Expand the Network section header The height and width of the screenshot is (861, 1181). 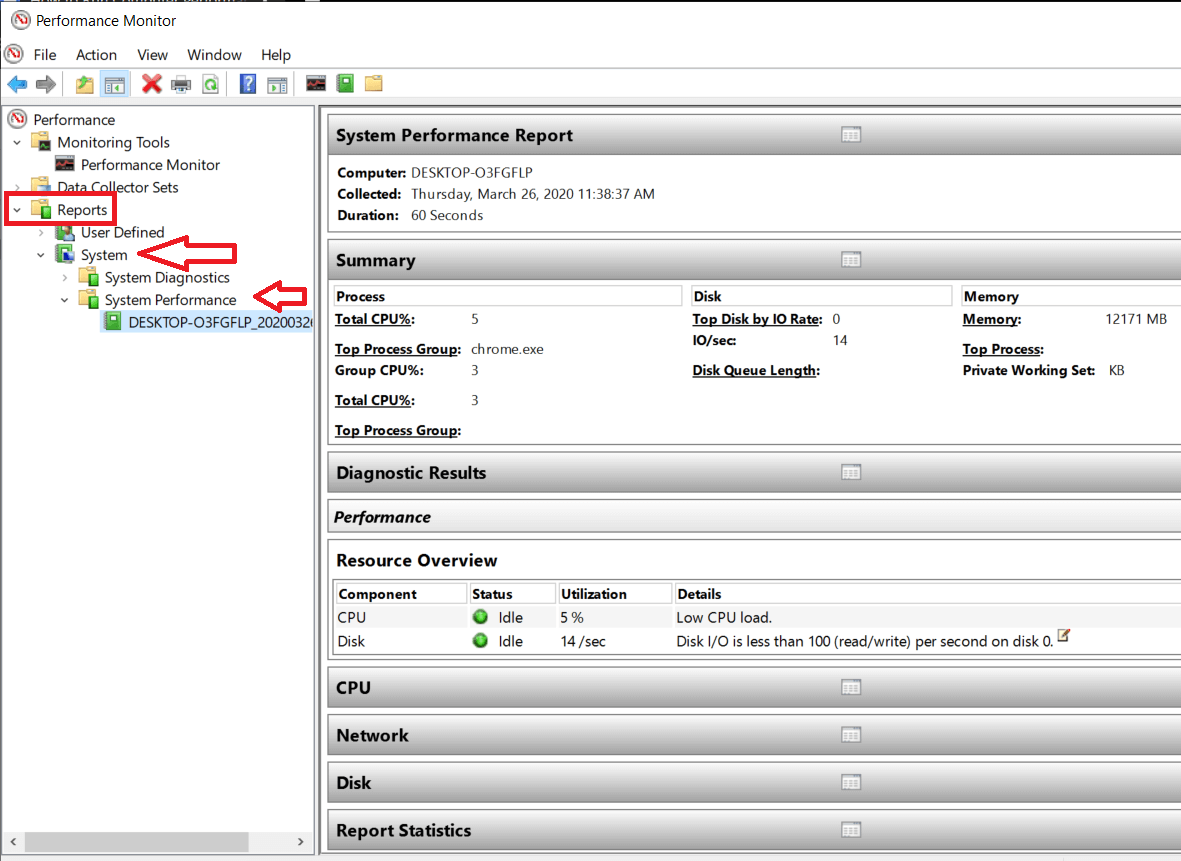tap(372, 735)
